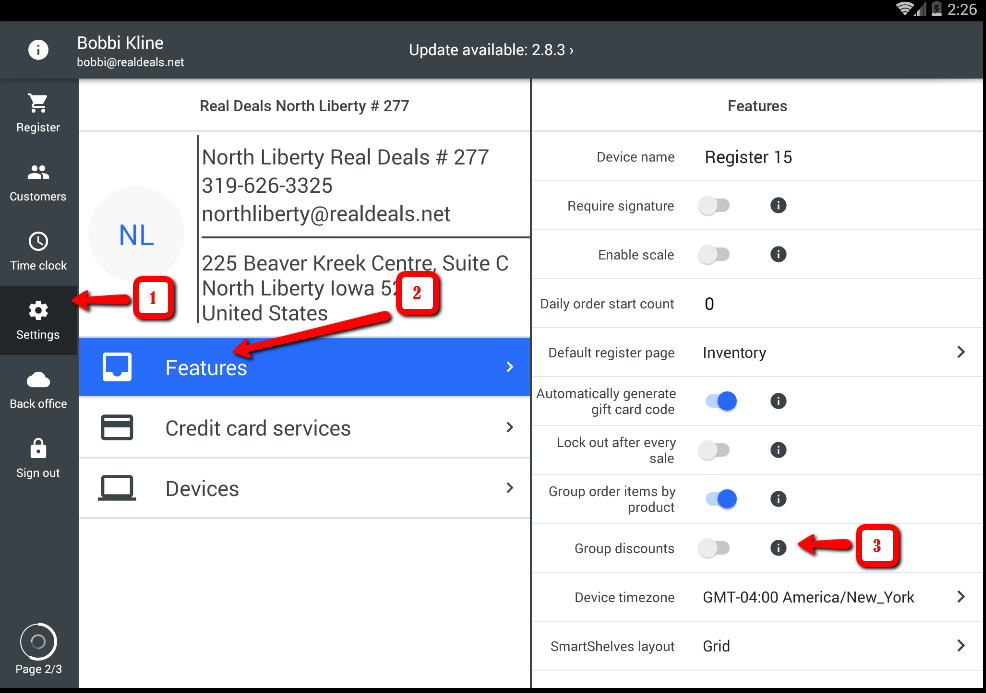Image resolution: width=986 pixels, height=693 pixels.
Task: Open the Register cart icon
Action: (x=38, y=103)
